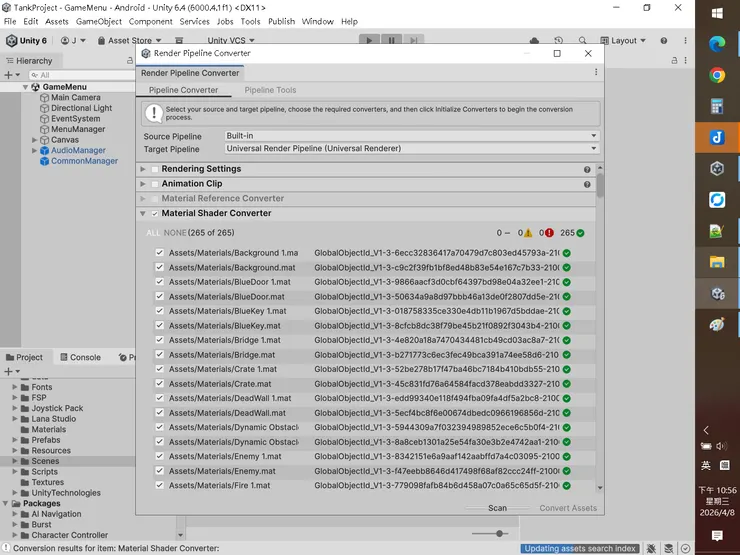Click ALL to select all materials
The image size is (740, 555).
click(153, 233)
